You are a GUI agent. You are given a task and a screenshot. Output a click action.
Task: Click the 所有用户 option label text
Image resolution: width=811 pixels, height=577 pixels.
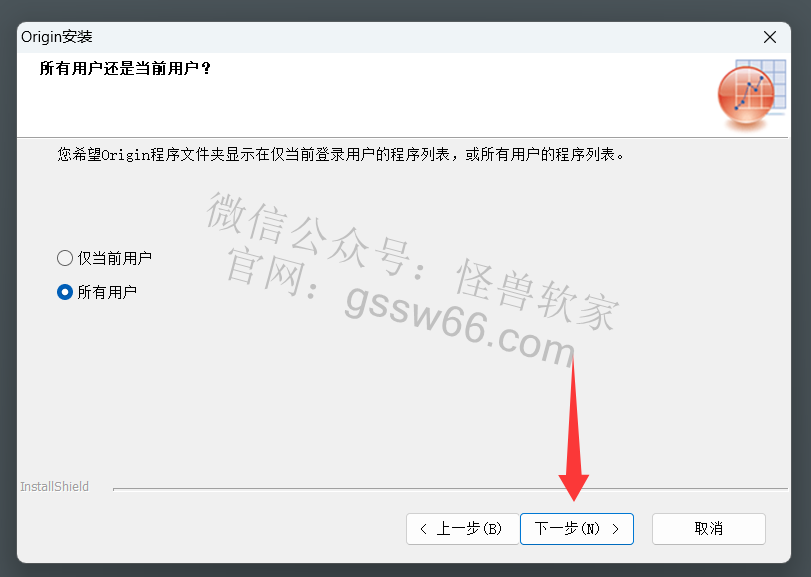[x=107, y=292]
